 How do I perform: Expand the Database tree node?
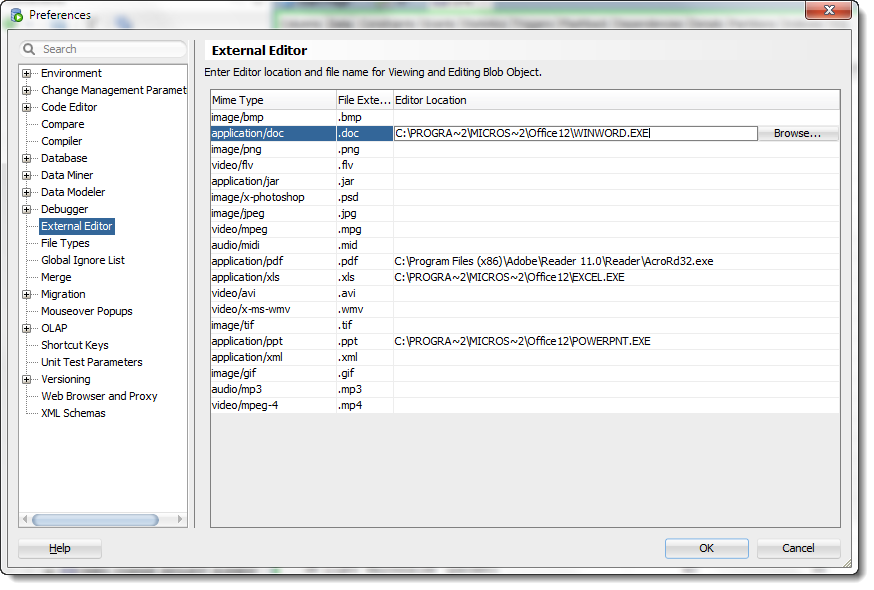pyautogui.click(x=26, y=158)
